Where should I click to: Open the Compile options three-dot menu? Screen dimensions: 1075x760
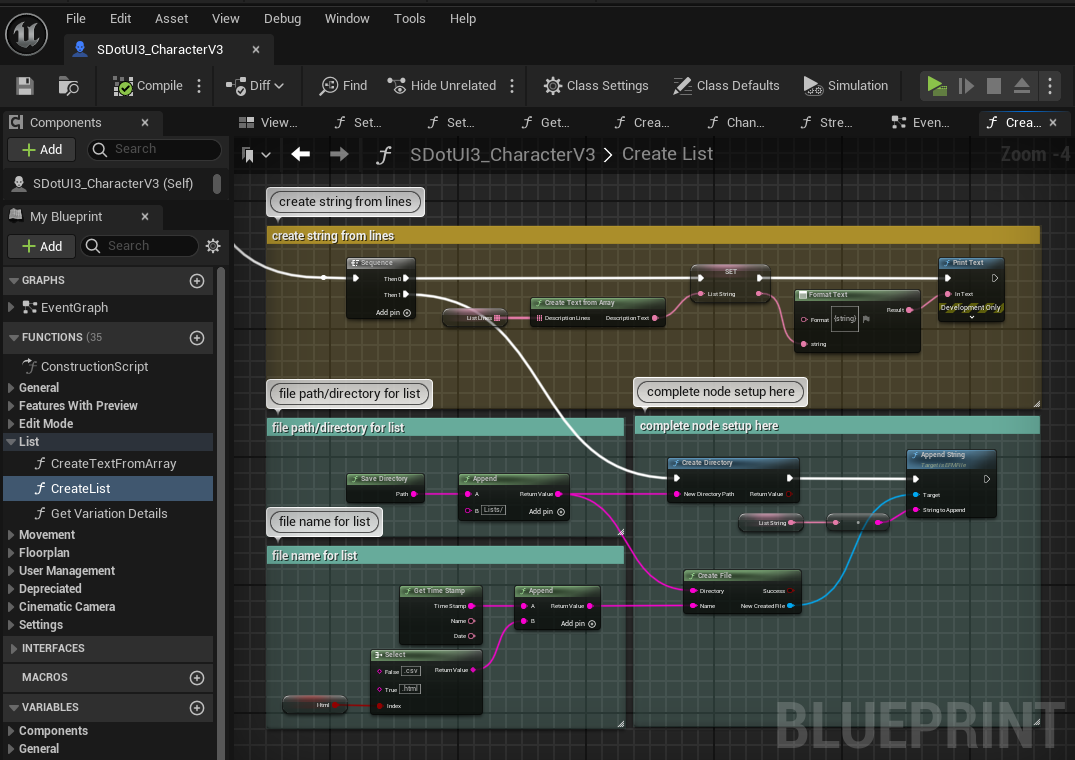pos(200,86)
